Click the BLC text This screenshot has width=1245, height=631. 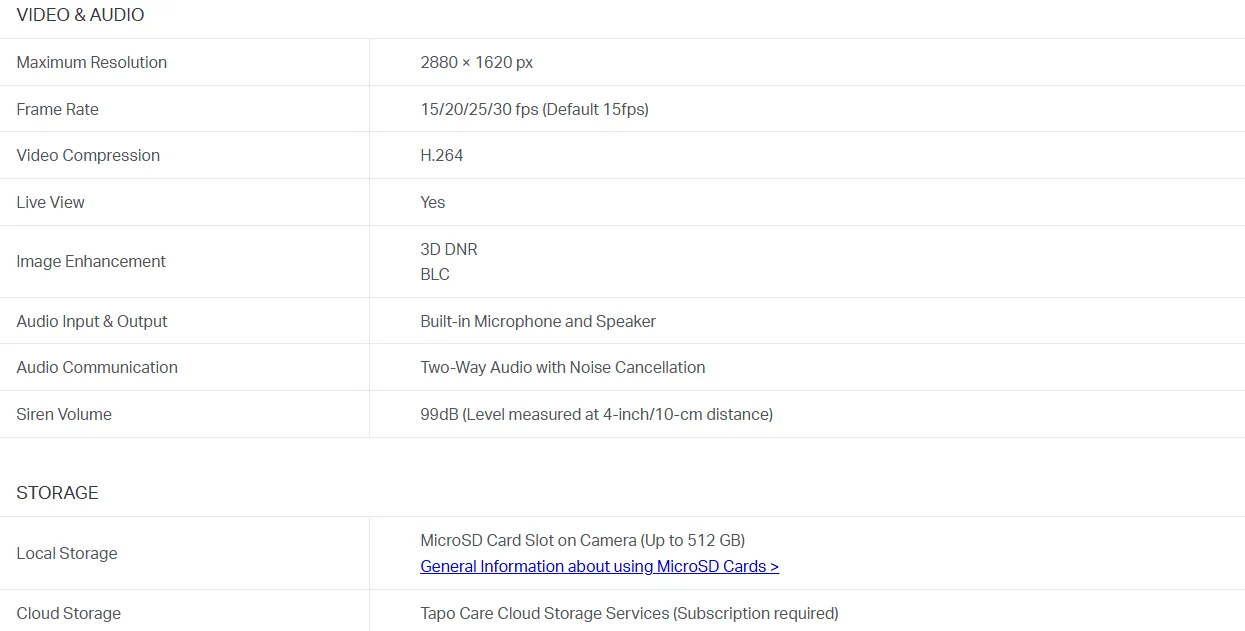(435, 274)
